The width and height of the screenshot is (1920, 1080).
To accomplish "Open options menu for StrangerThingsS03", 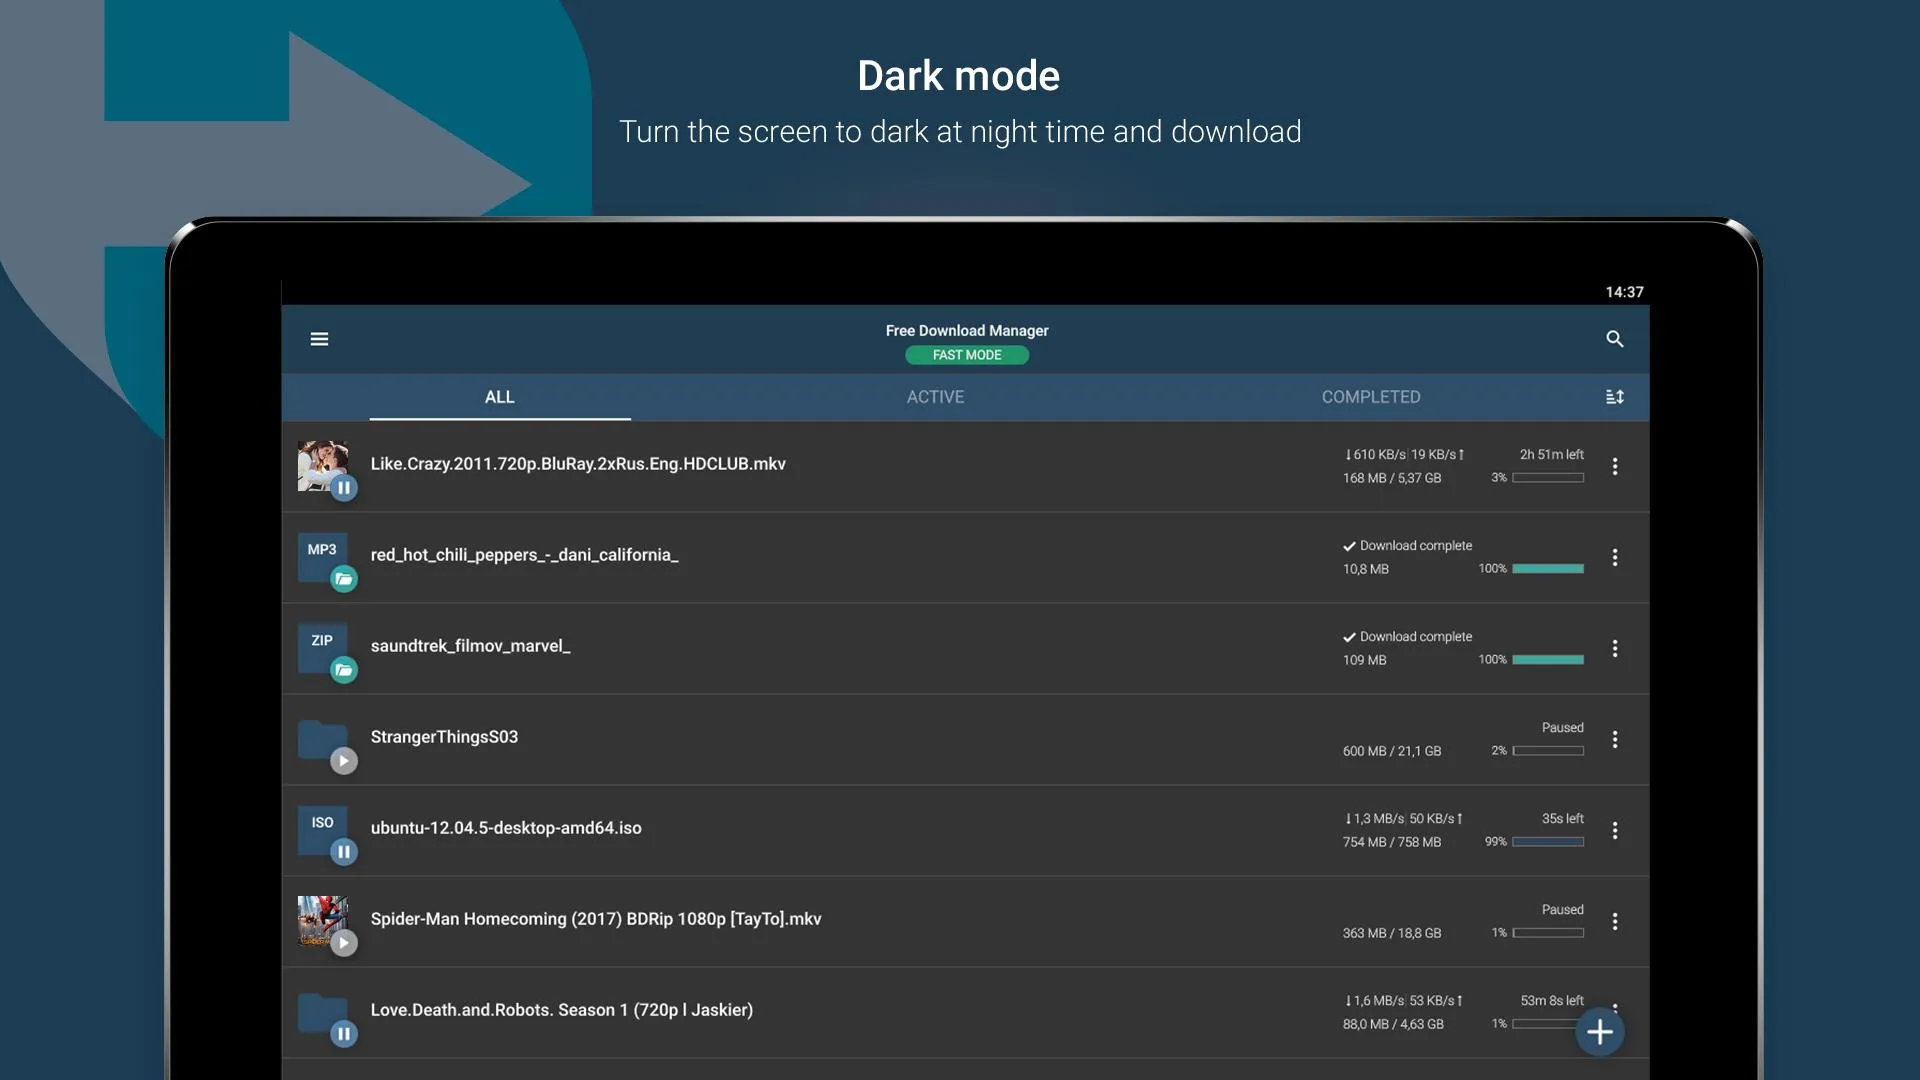I will pos(1615,739).
